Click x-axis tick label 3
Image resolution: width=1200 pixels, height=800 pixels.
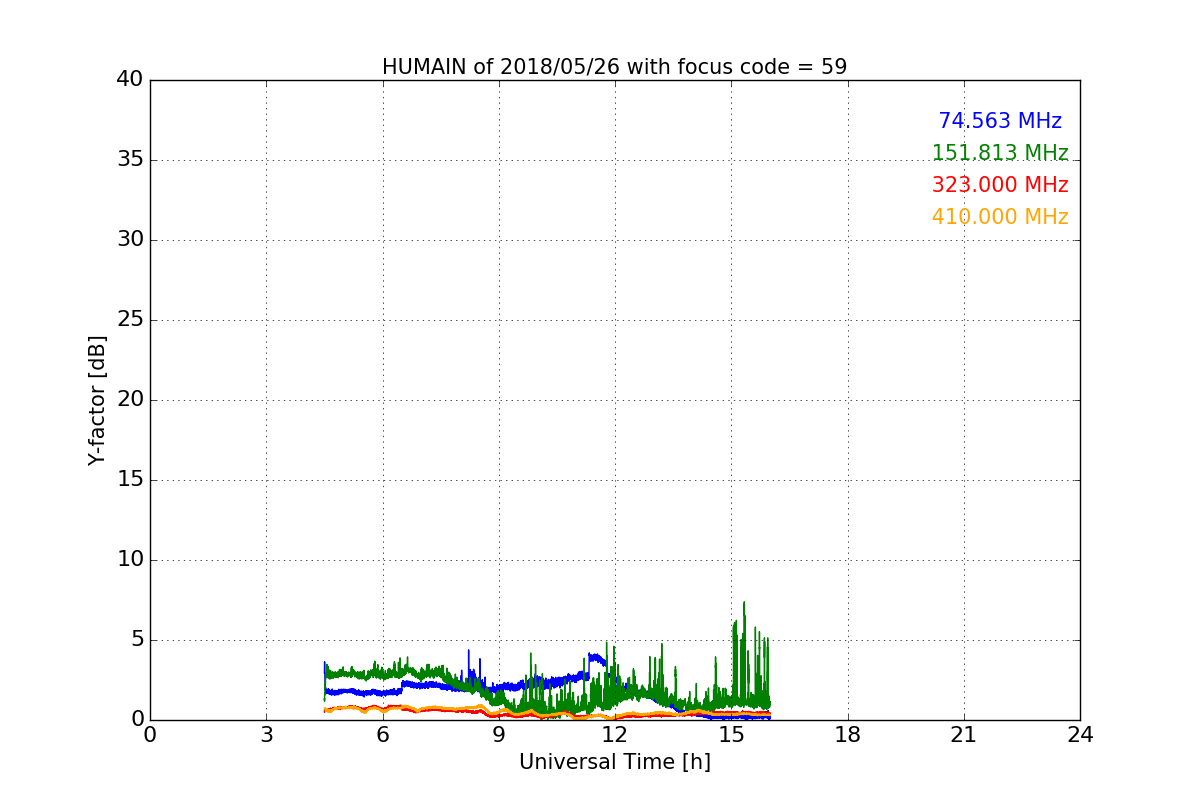(x=266, y=735)
